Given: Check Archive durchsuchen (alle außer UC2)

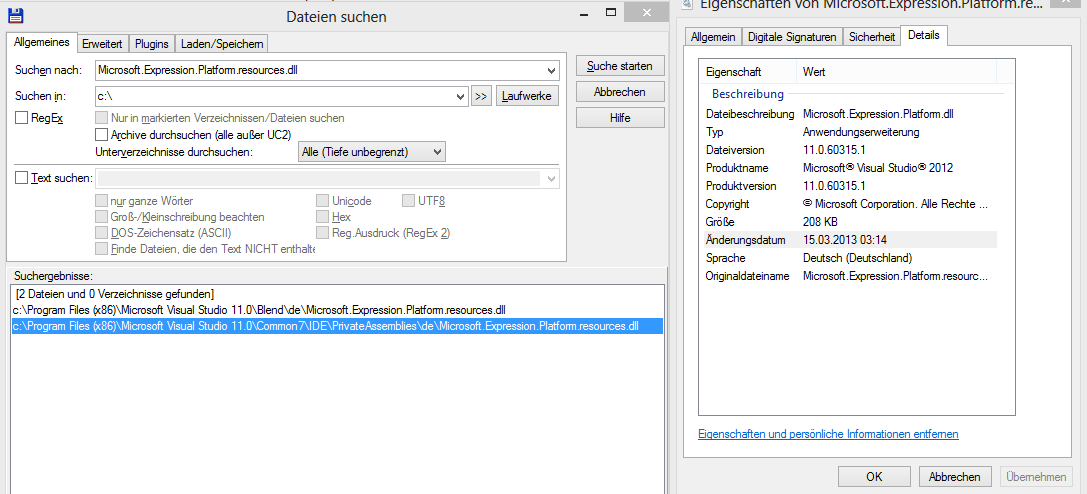Looking at the screenshot, I should point(102,134).
